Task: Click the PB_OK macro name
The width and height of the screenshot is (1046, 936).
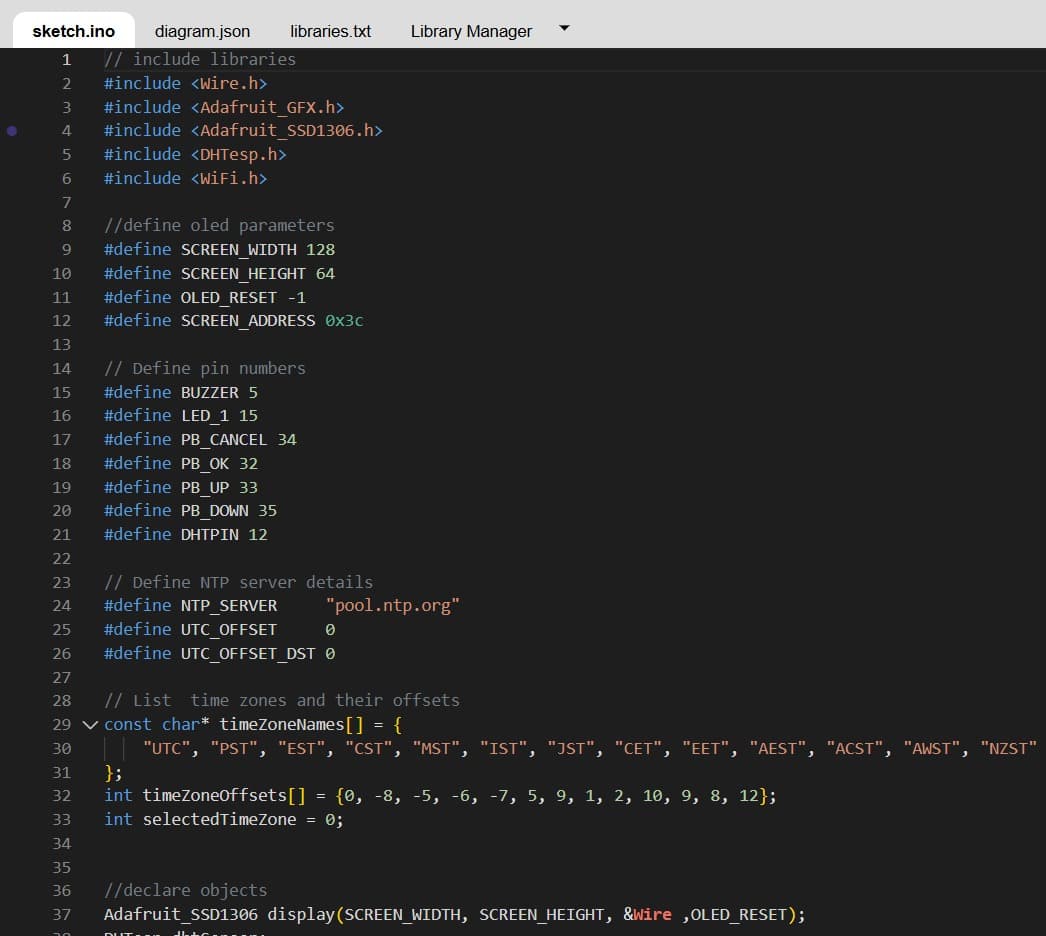Action: tap(205, 464)
